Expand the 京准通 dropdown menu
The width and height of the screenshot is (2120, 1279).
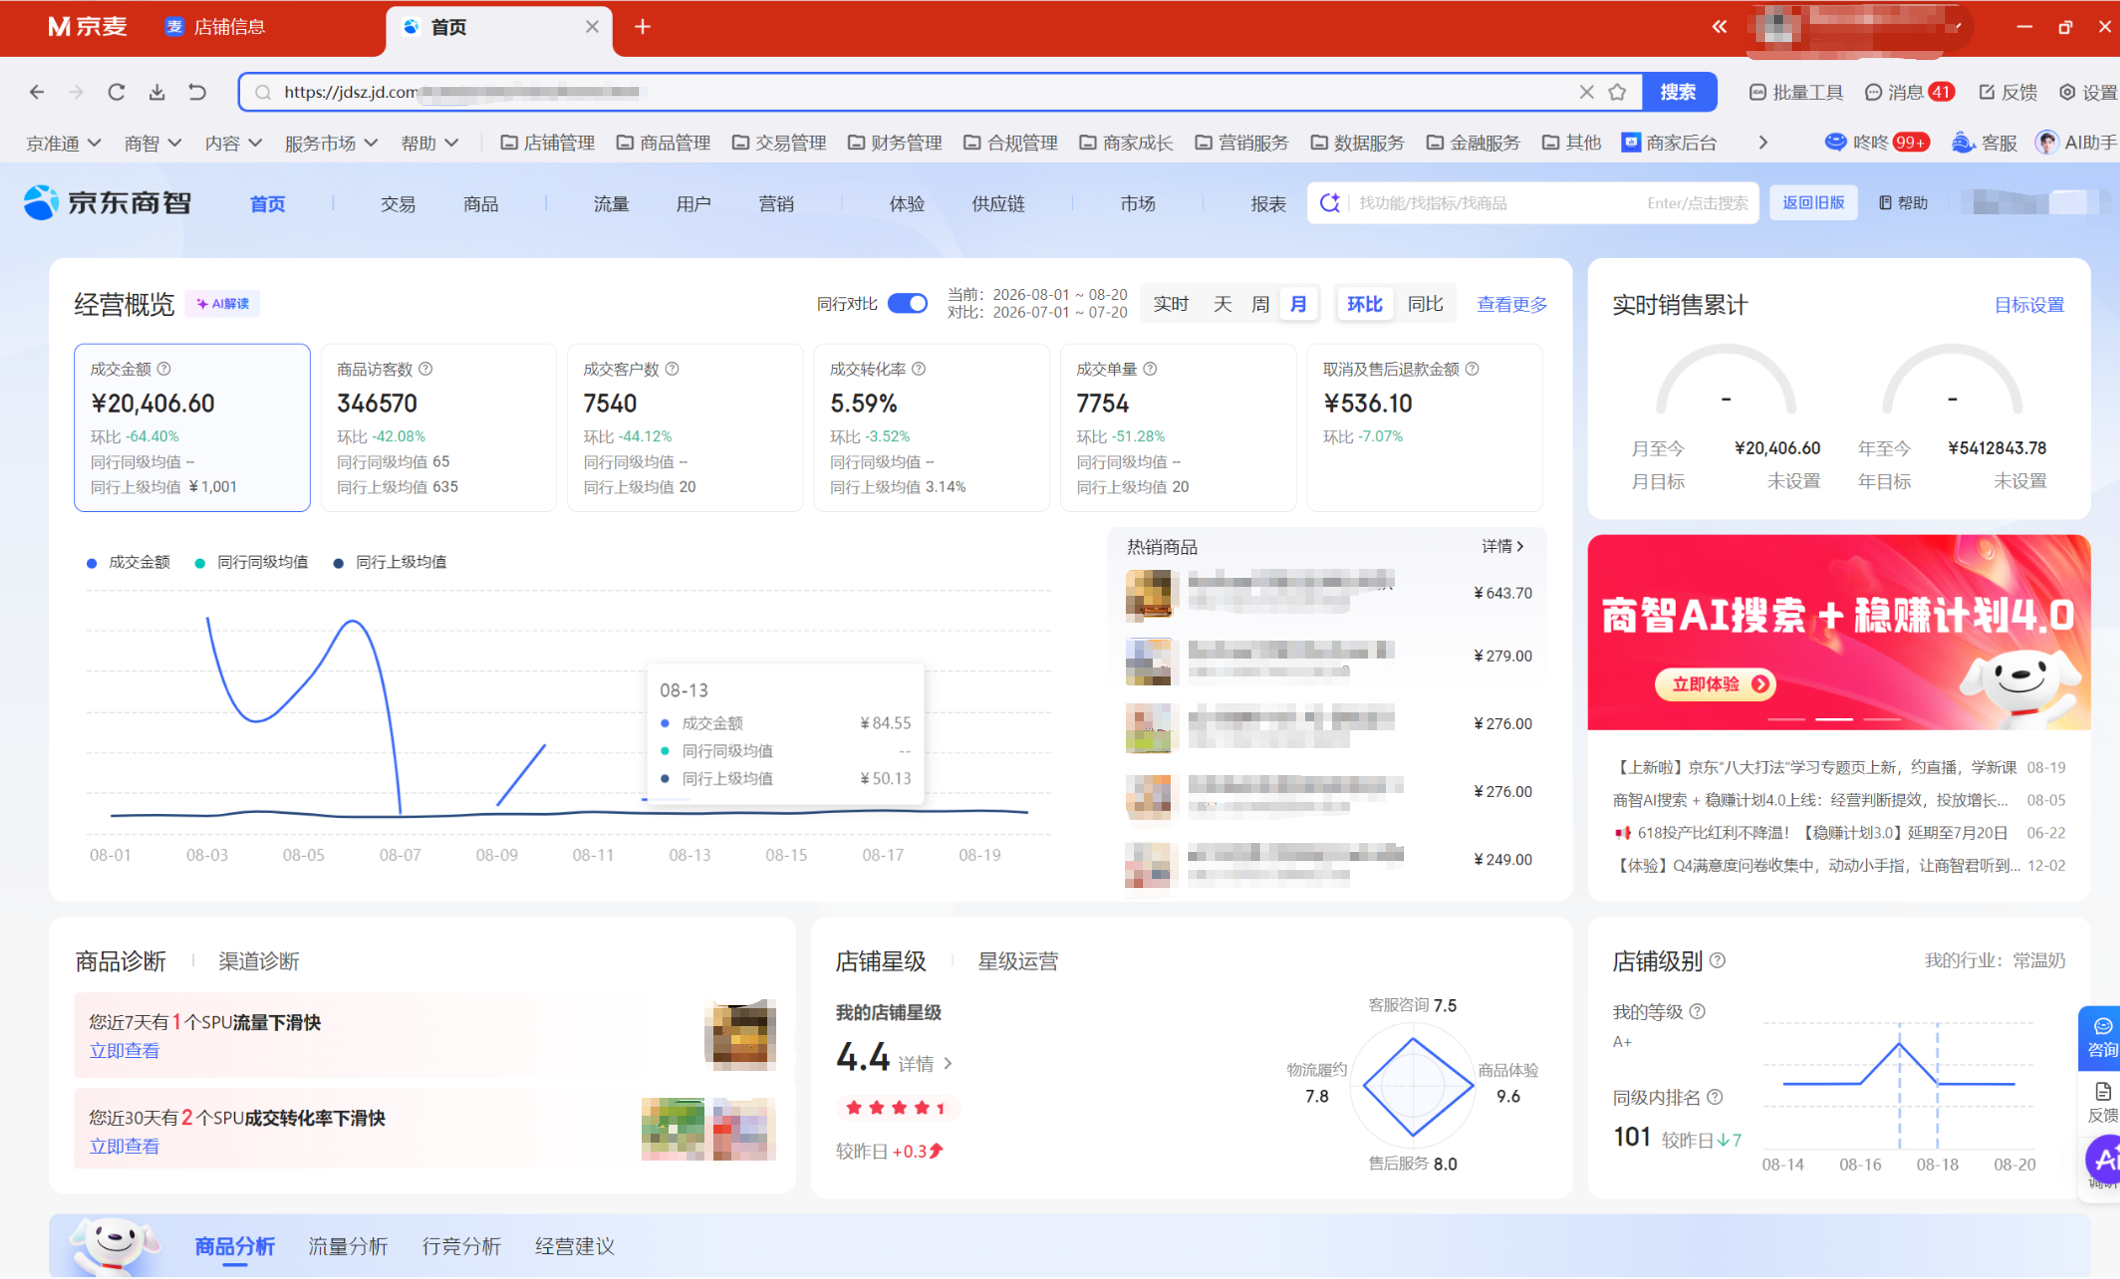pyautogui.click(x=64, y=143)
